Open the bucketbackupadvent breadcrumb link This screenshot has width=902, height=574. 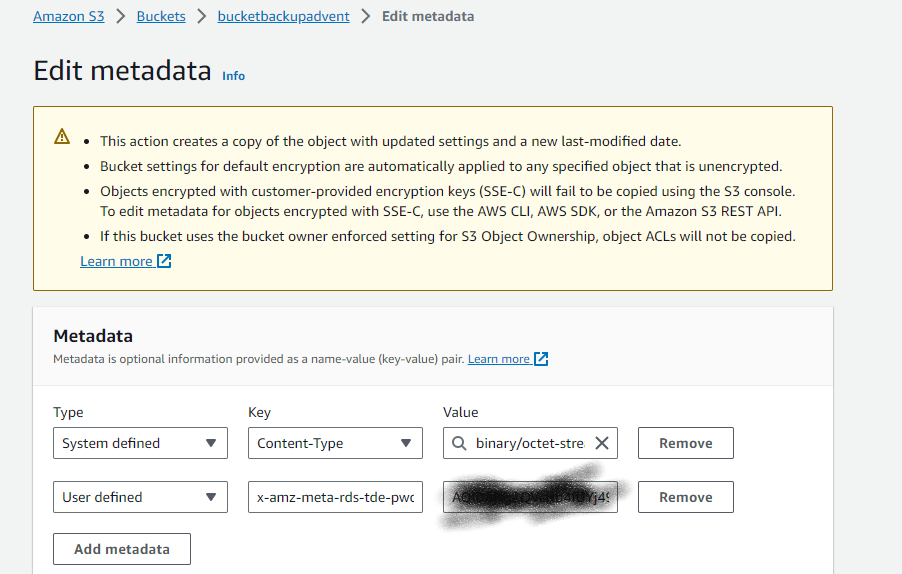pyautogui.click(x=283, y=16)
